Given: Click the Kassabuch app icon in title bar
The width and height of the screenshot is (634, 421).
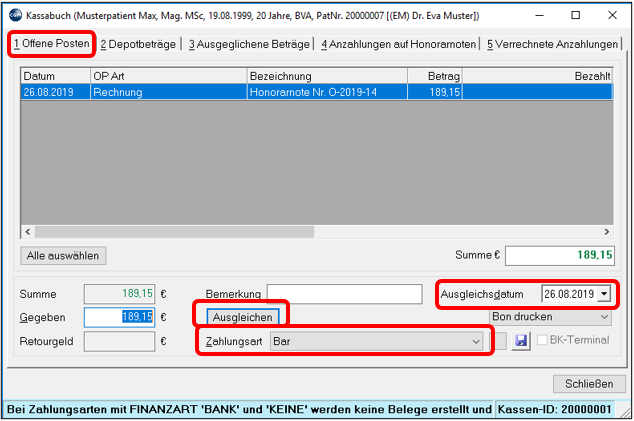Looking at the screenshot, I should 15,15.
